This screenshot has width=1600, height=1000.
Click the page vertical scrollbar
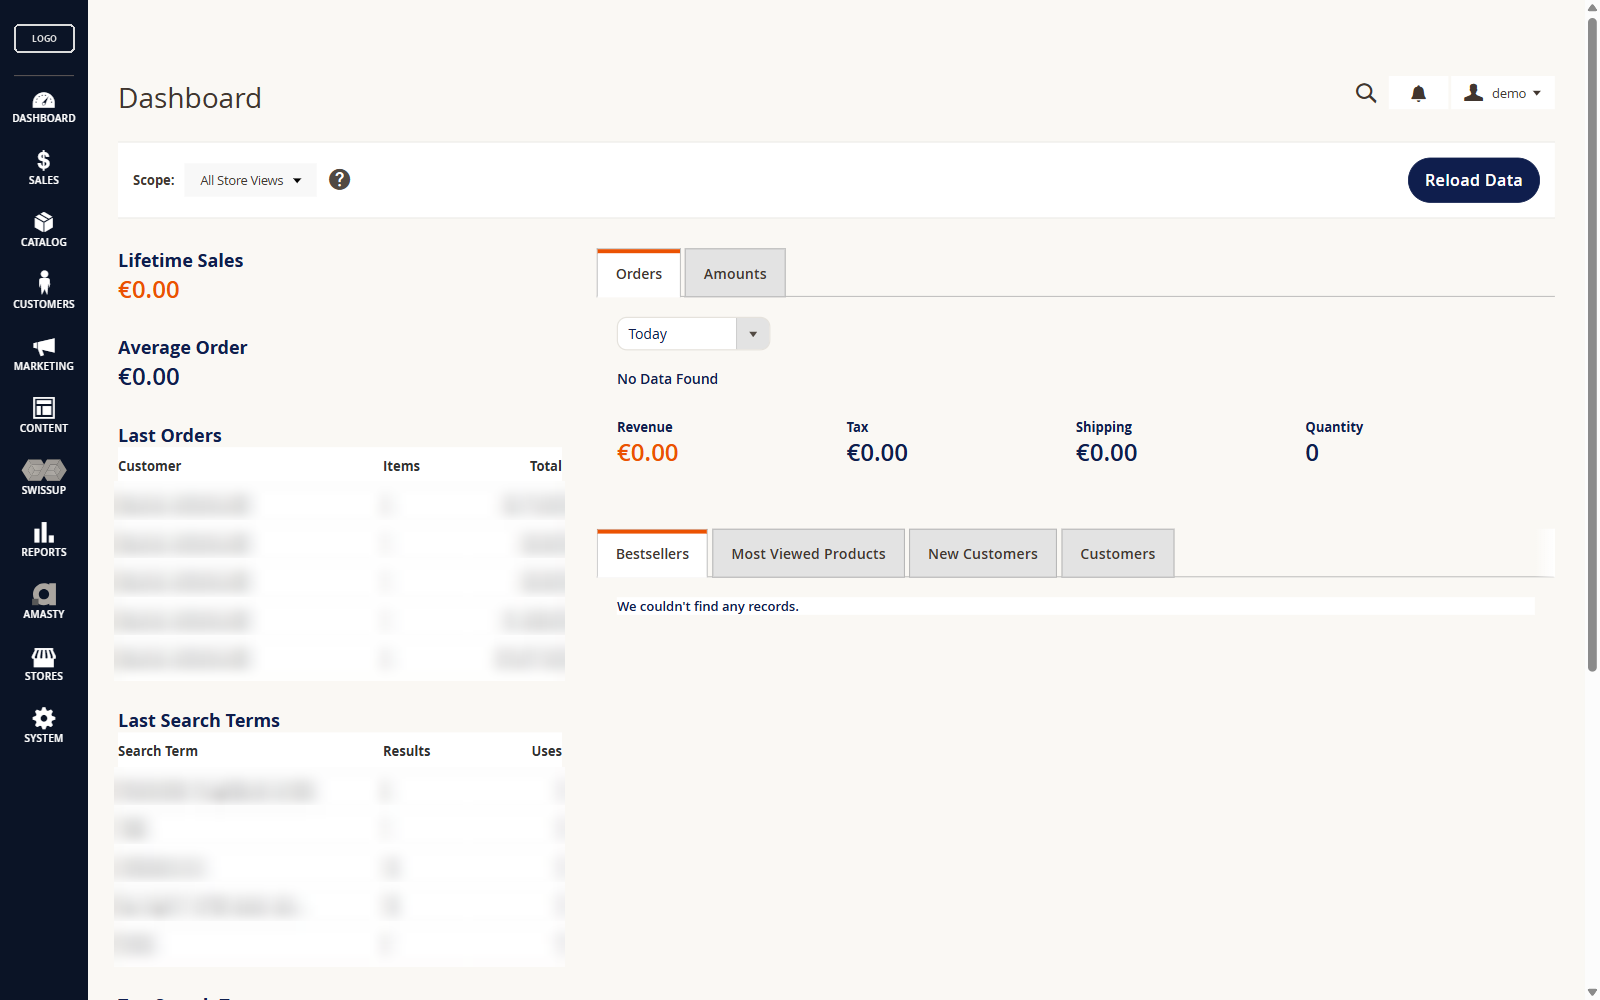(x=1592, y=345)
